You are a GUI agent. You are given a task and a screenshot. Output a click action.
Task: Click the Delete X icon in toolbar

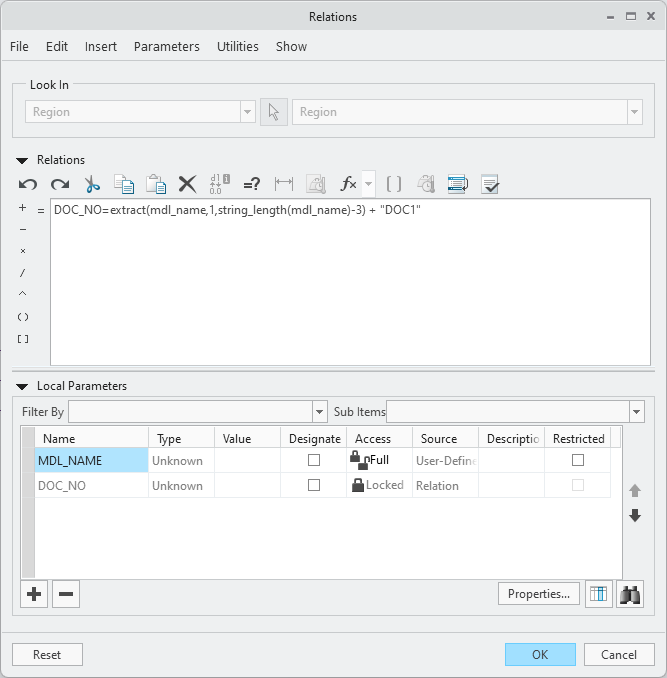187,184
